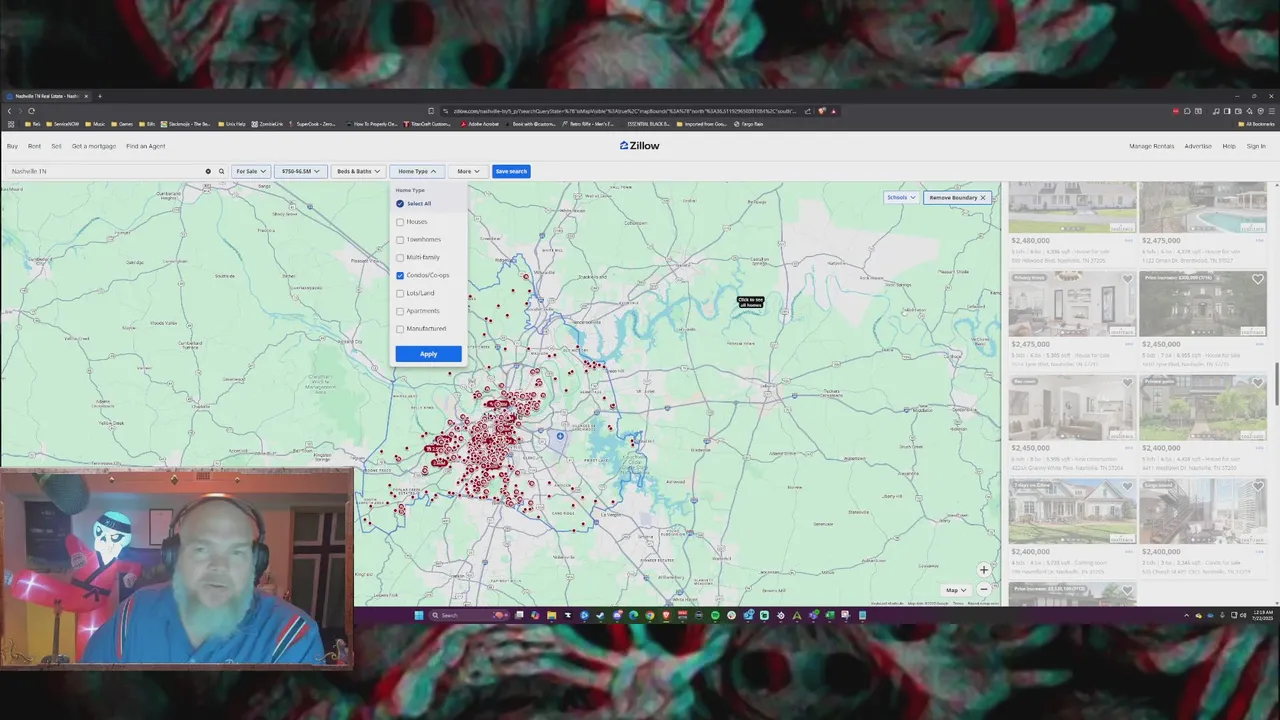The height and width of the screenshot is (720, 1280).
Task: Open the All Bookmarks folder
Action: pos(1257,124)
